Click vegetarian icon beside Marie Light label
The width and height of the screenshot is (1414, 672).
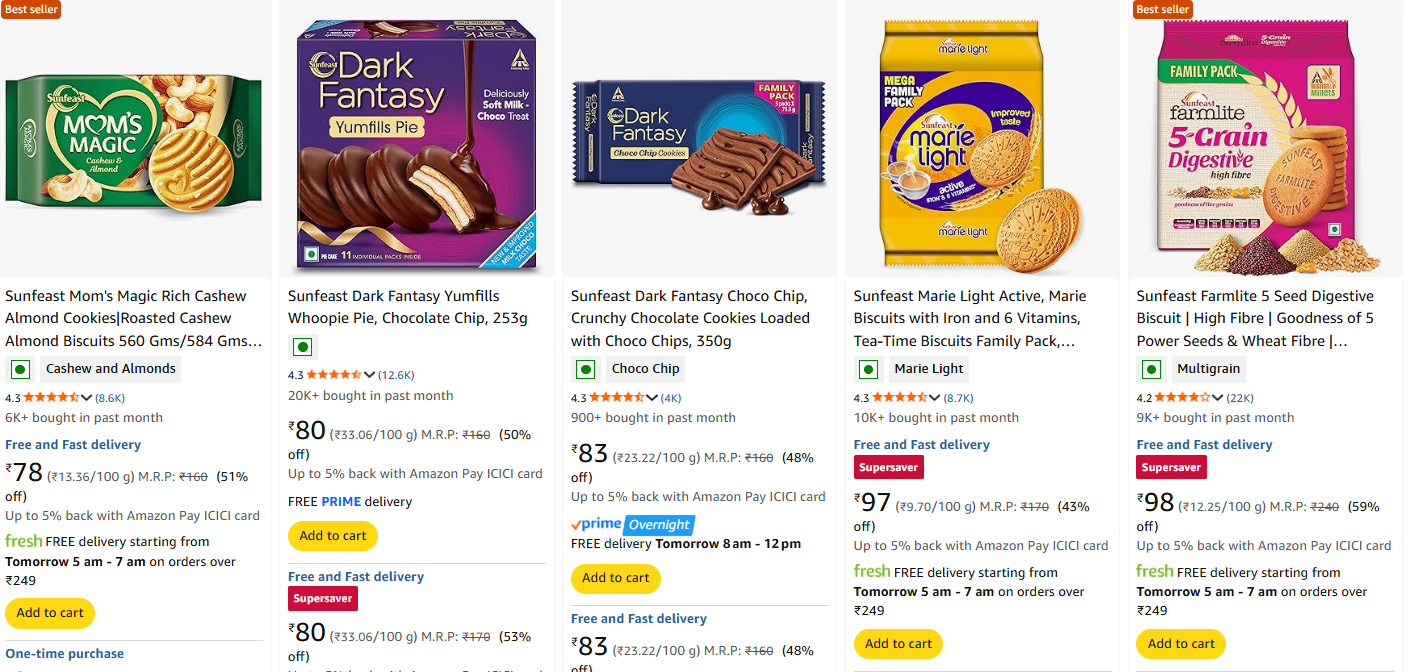(x=868, y=369)
